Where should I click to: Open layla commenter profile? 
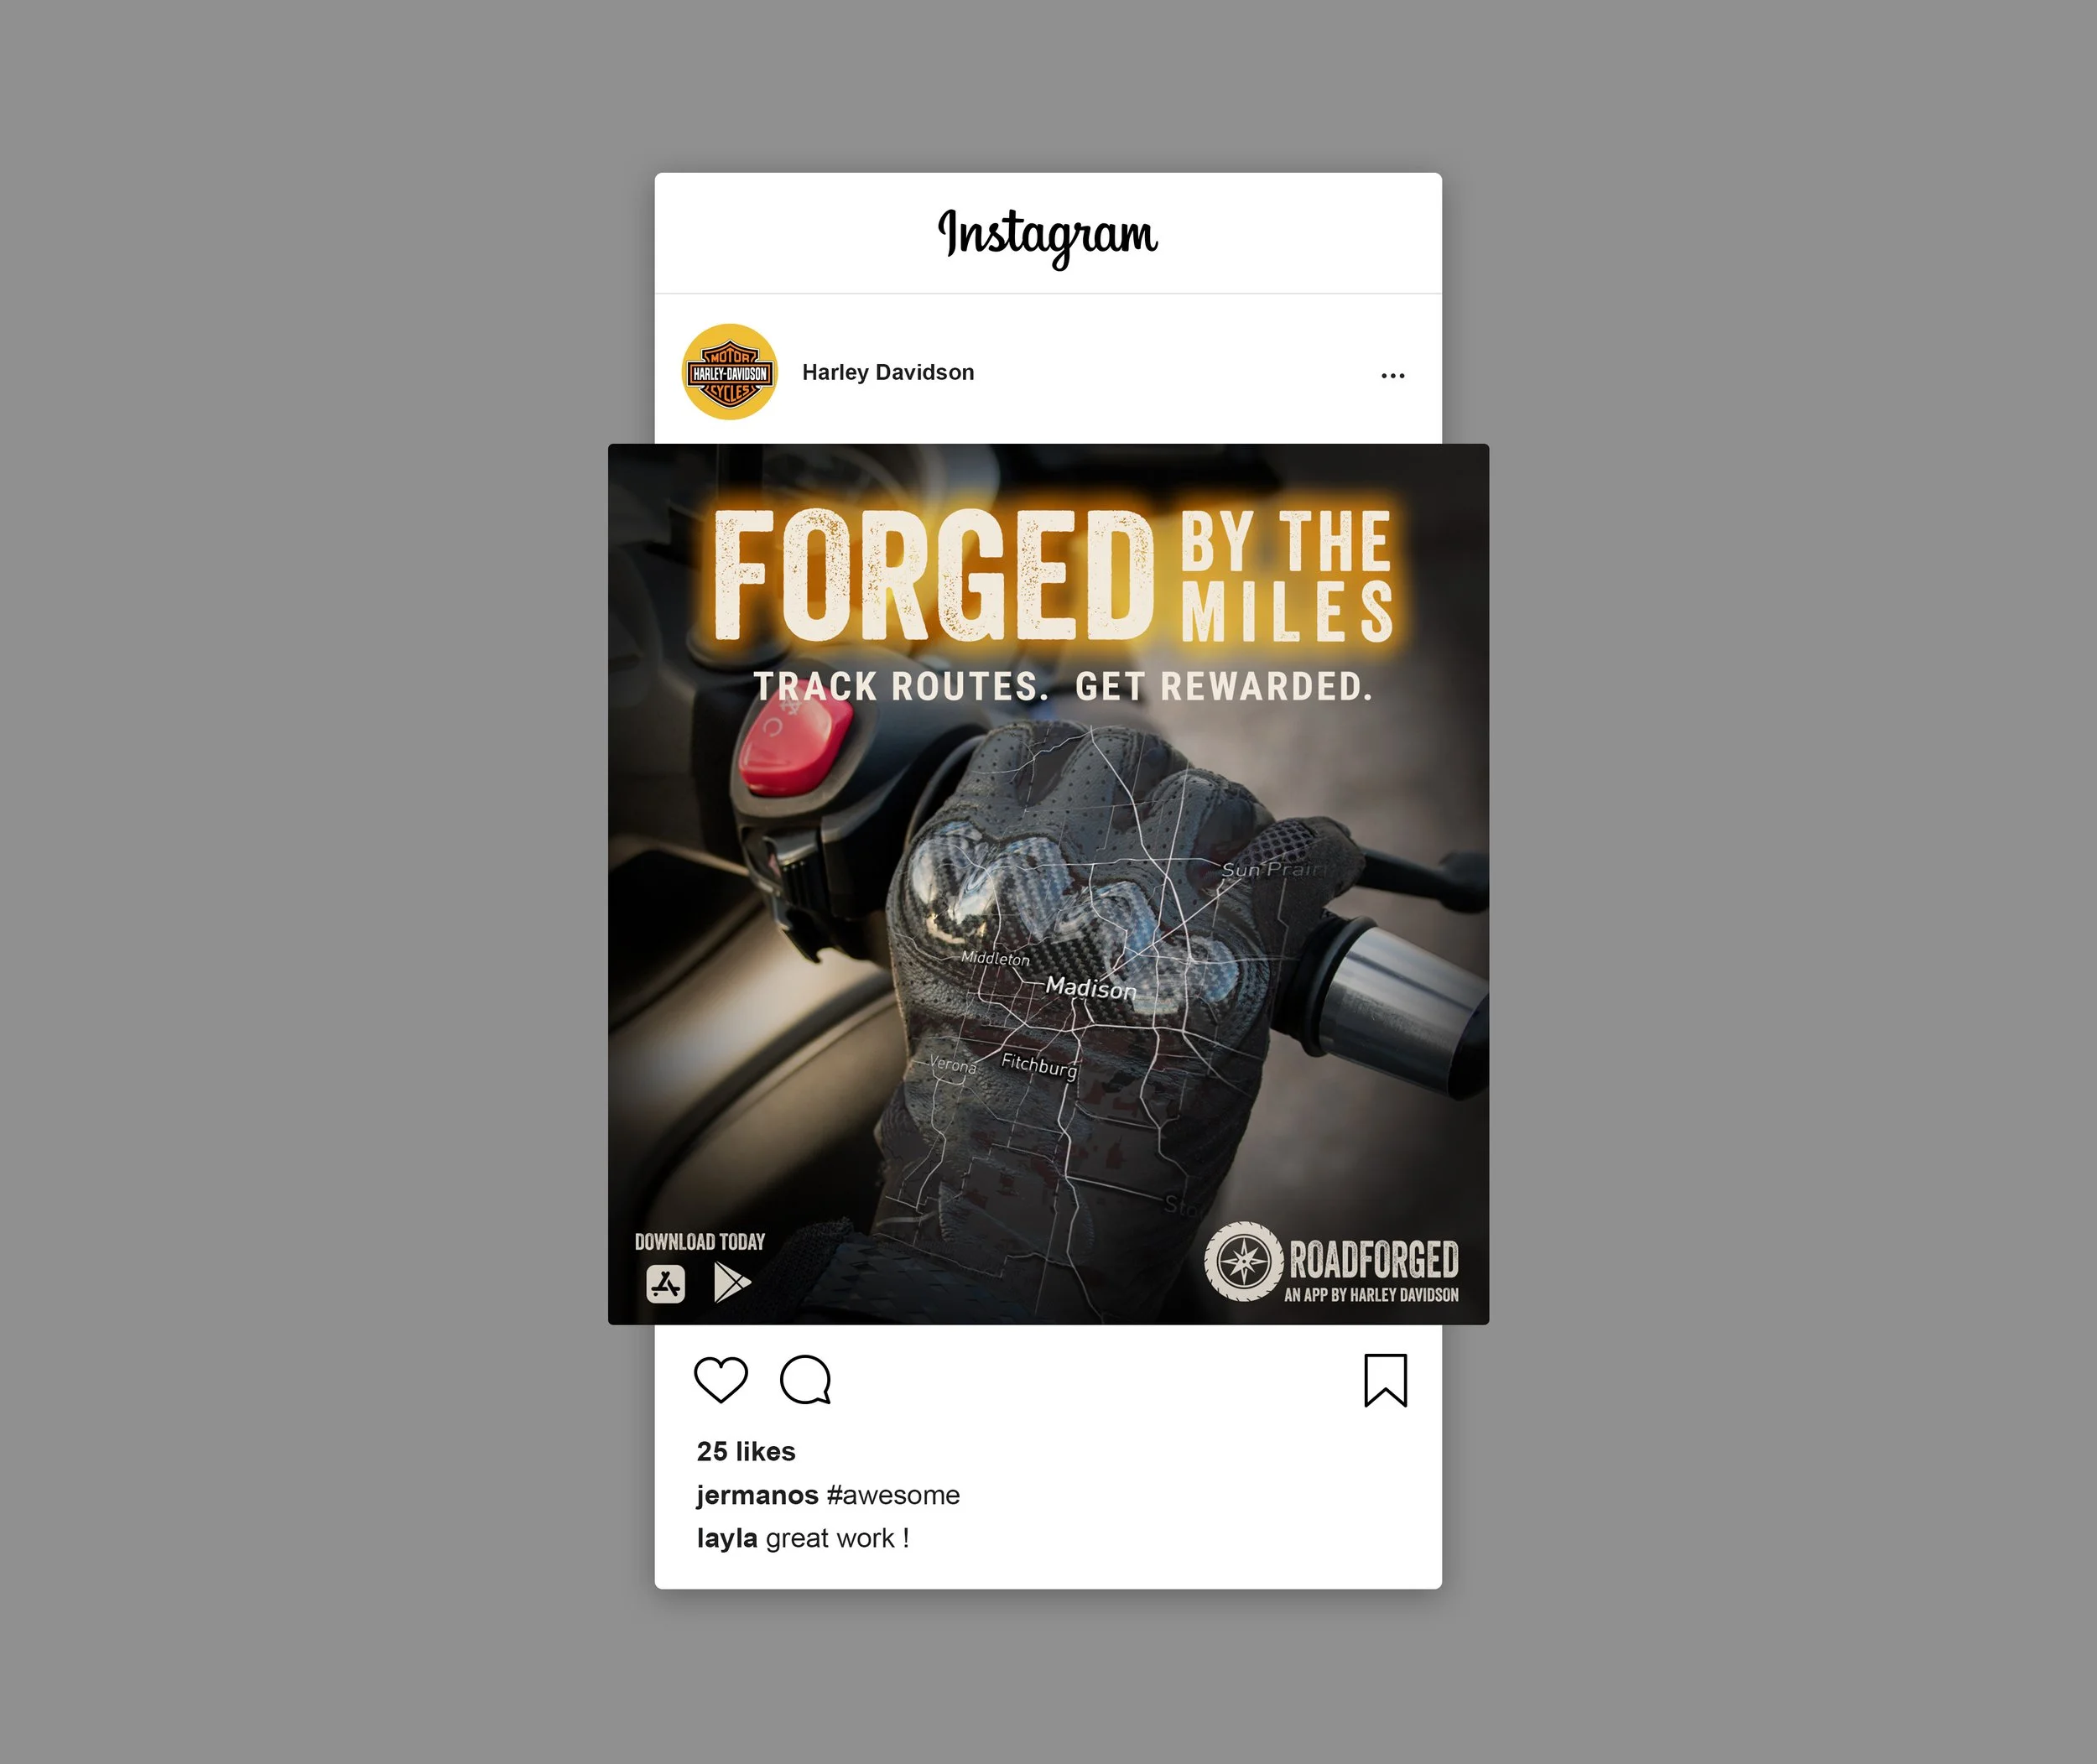tap(727, 1539)
